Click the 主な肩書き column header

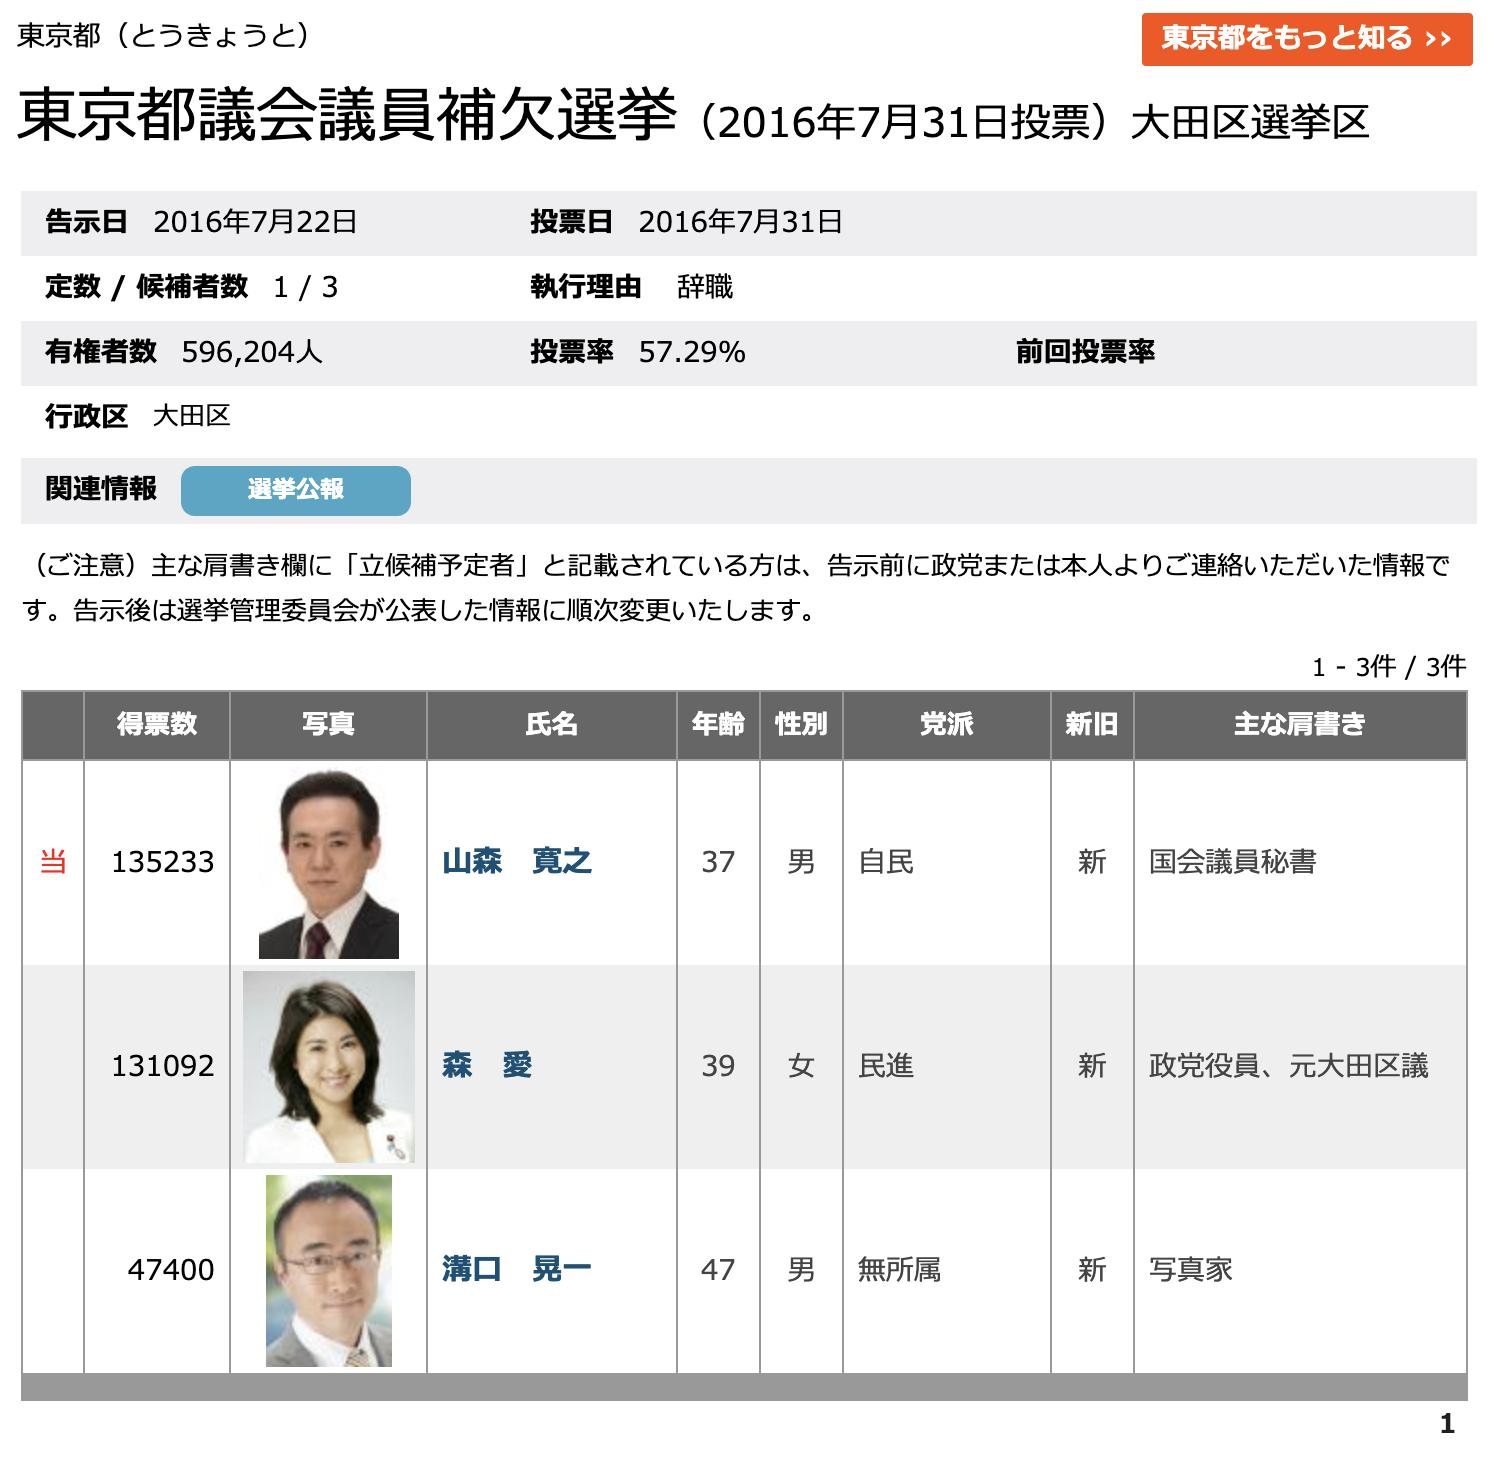point(1300,724)
